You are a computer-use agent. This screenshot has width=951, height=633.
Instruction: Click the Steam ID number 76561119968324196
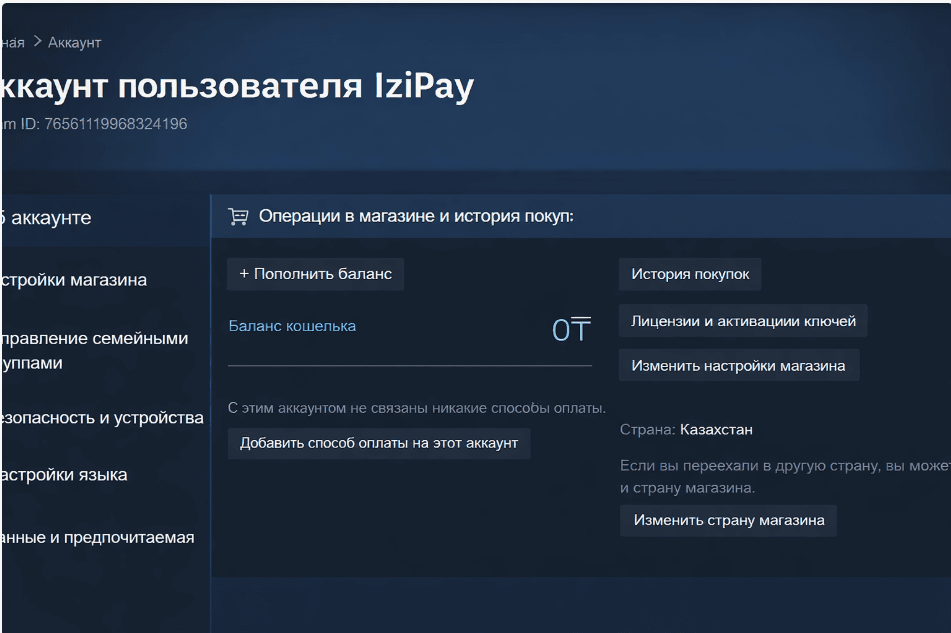click(116, 124)
